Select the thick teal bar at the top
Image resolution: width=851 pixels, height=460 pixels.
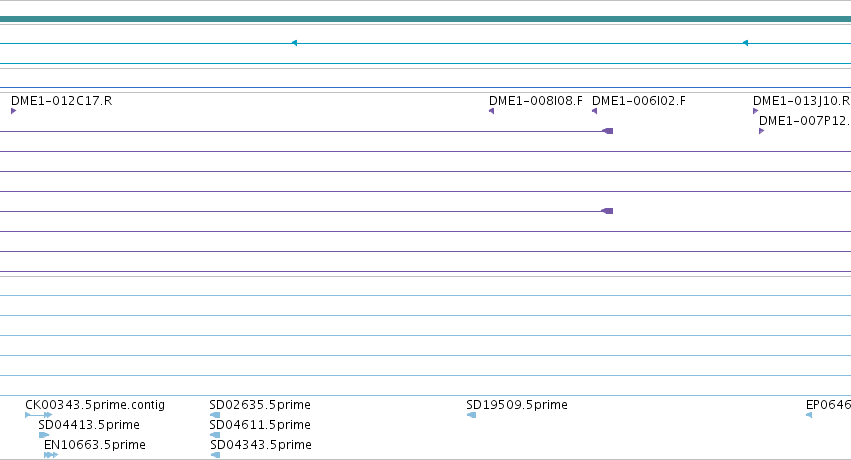[x=426, y=20]
